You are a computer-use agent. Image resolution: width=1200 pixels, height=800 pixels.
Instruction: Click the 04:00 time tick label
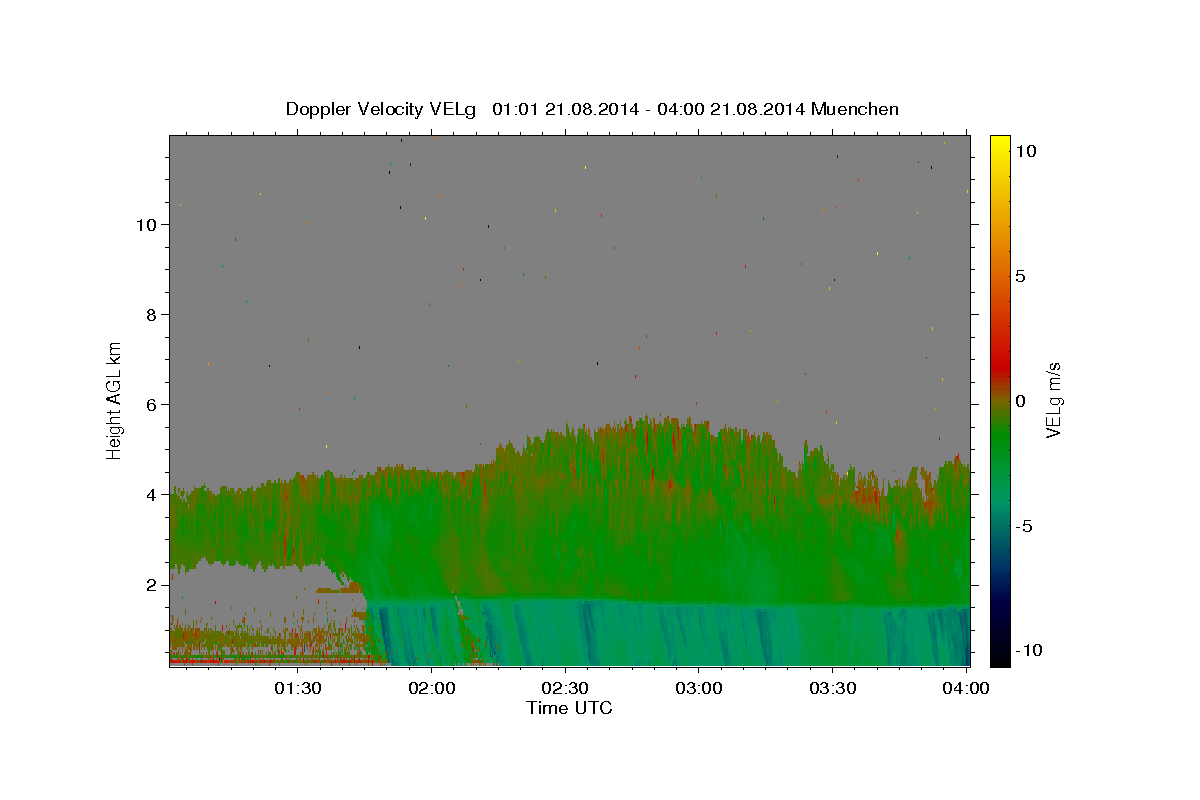point(966,688)
